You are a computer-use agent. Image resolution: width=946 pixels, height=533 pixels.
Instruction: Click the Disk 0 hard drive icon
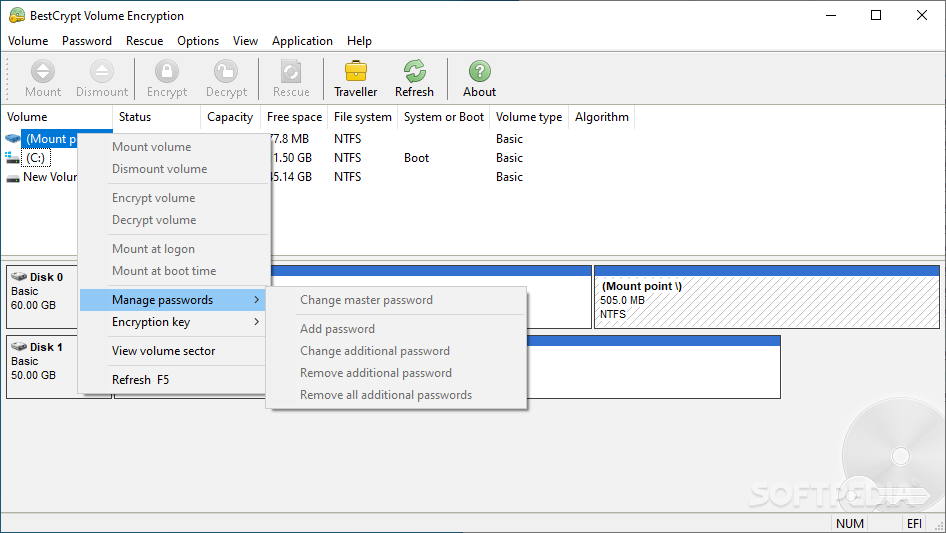pyautogui.click(x=19, y=276)
